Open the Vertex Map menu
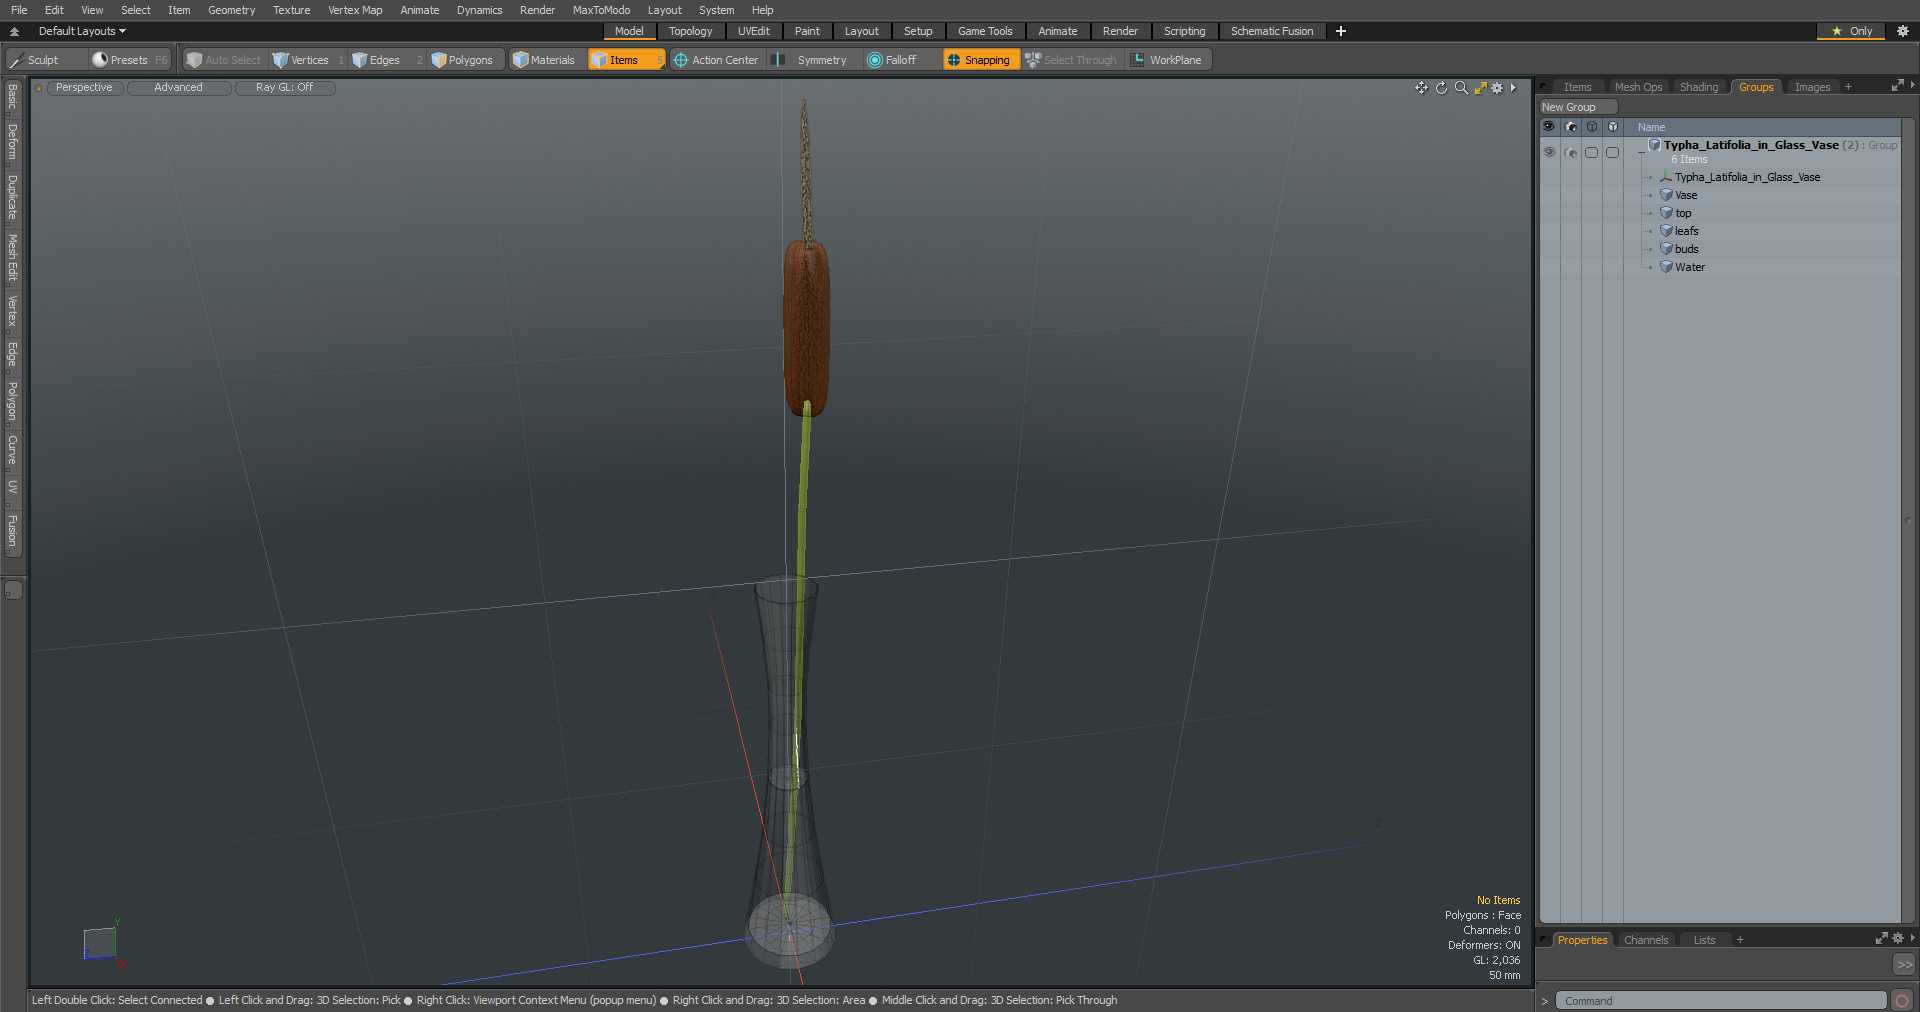 point(355,10)
